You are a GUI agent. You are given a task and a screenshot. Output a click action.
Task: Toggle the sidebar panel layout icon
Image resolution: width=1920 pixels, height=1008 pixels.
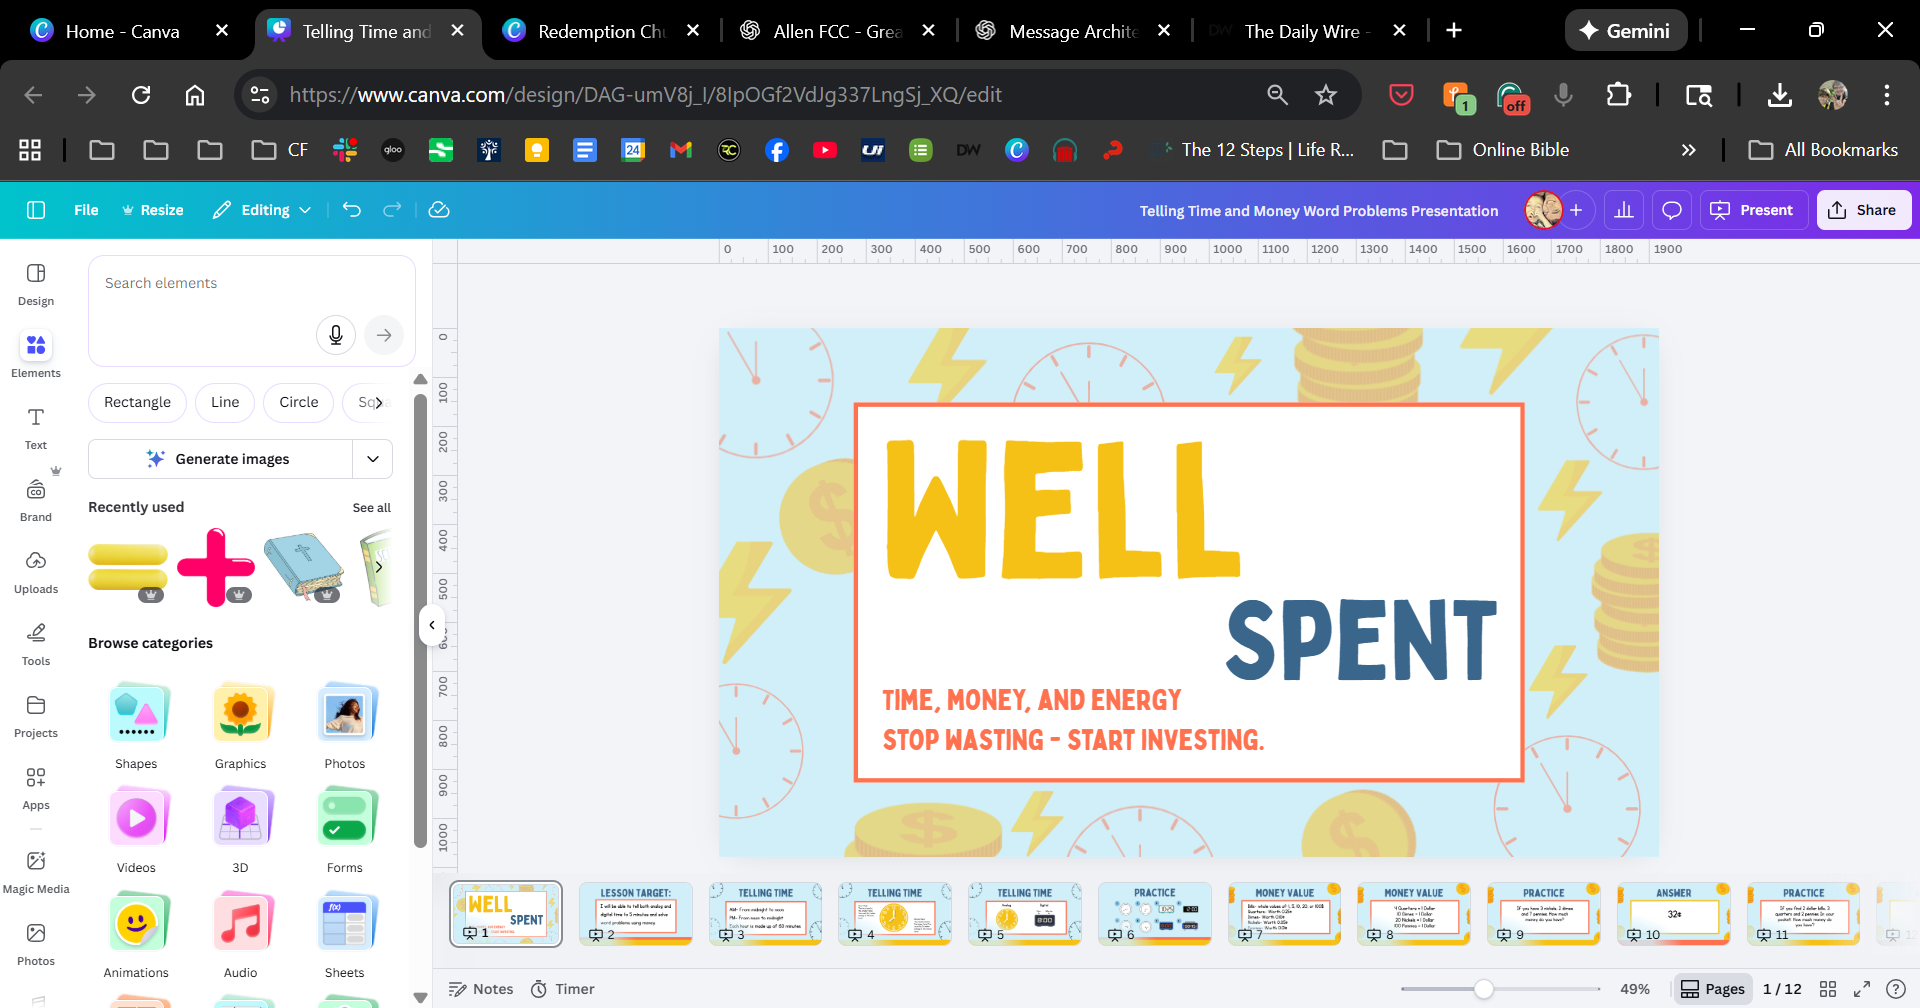click(x=36, y=210)
